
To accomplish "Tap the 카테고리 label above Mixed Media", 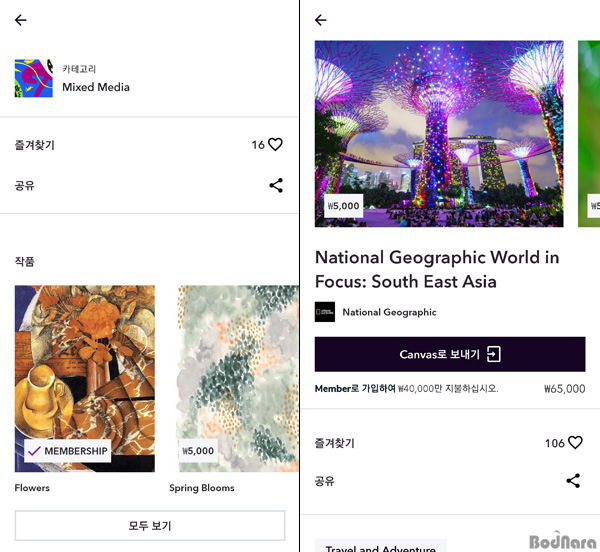I will pyautogui.click(x=79, y=69).
